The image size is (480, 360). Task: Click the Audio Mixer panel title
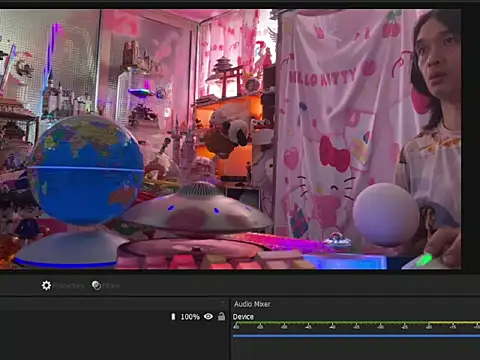click(x=252, y=304)
